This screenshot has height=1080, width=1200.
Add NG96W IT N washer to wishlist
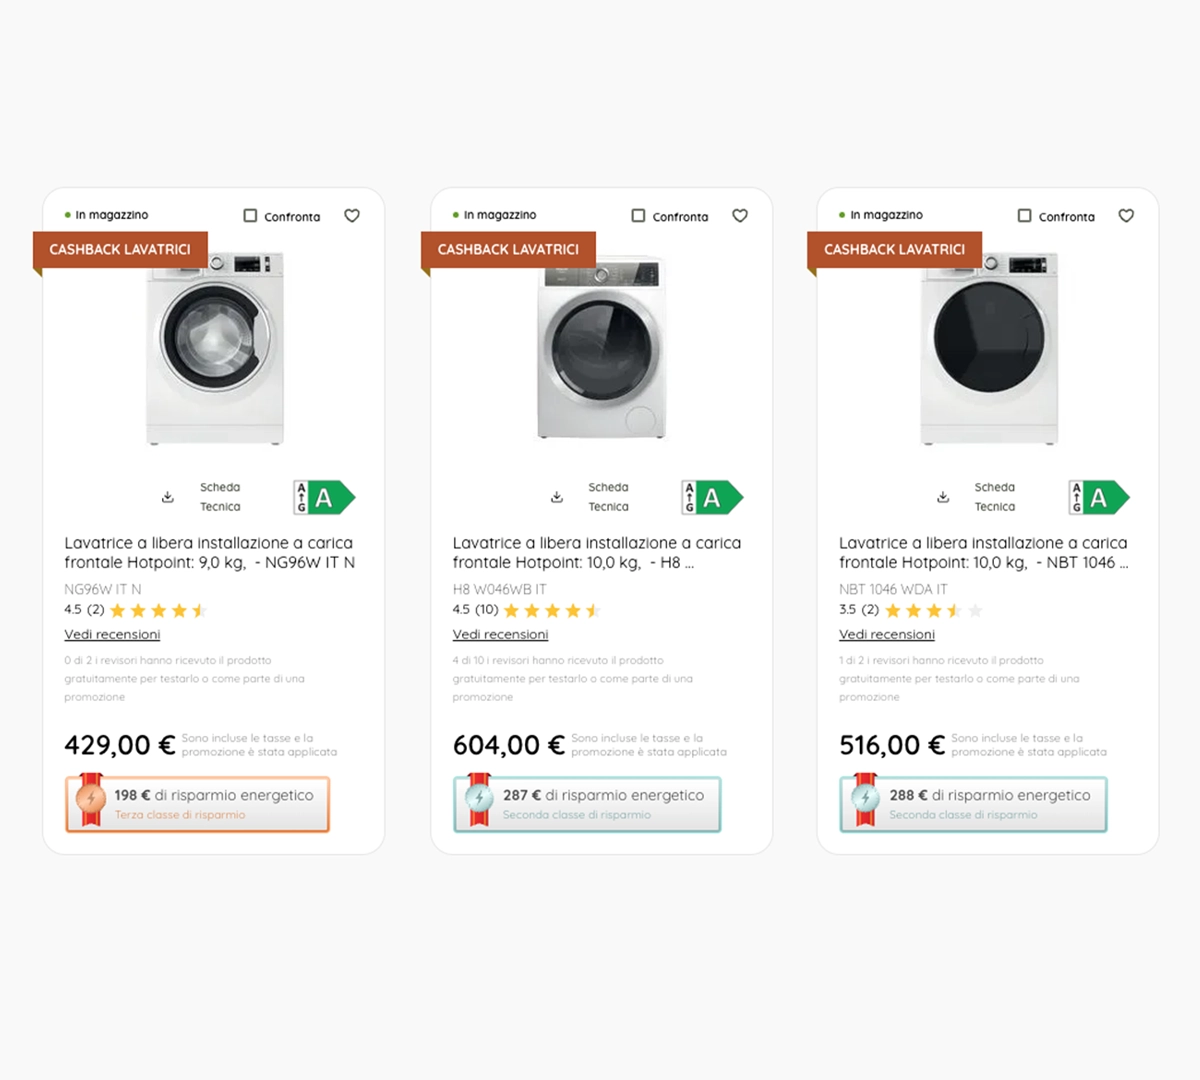(x=352, y=216)
